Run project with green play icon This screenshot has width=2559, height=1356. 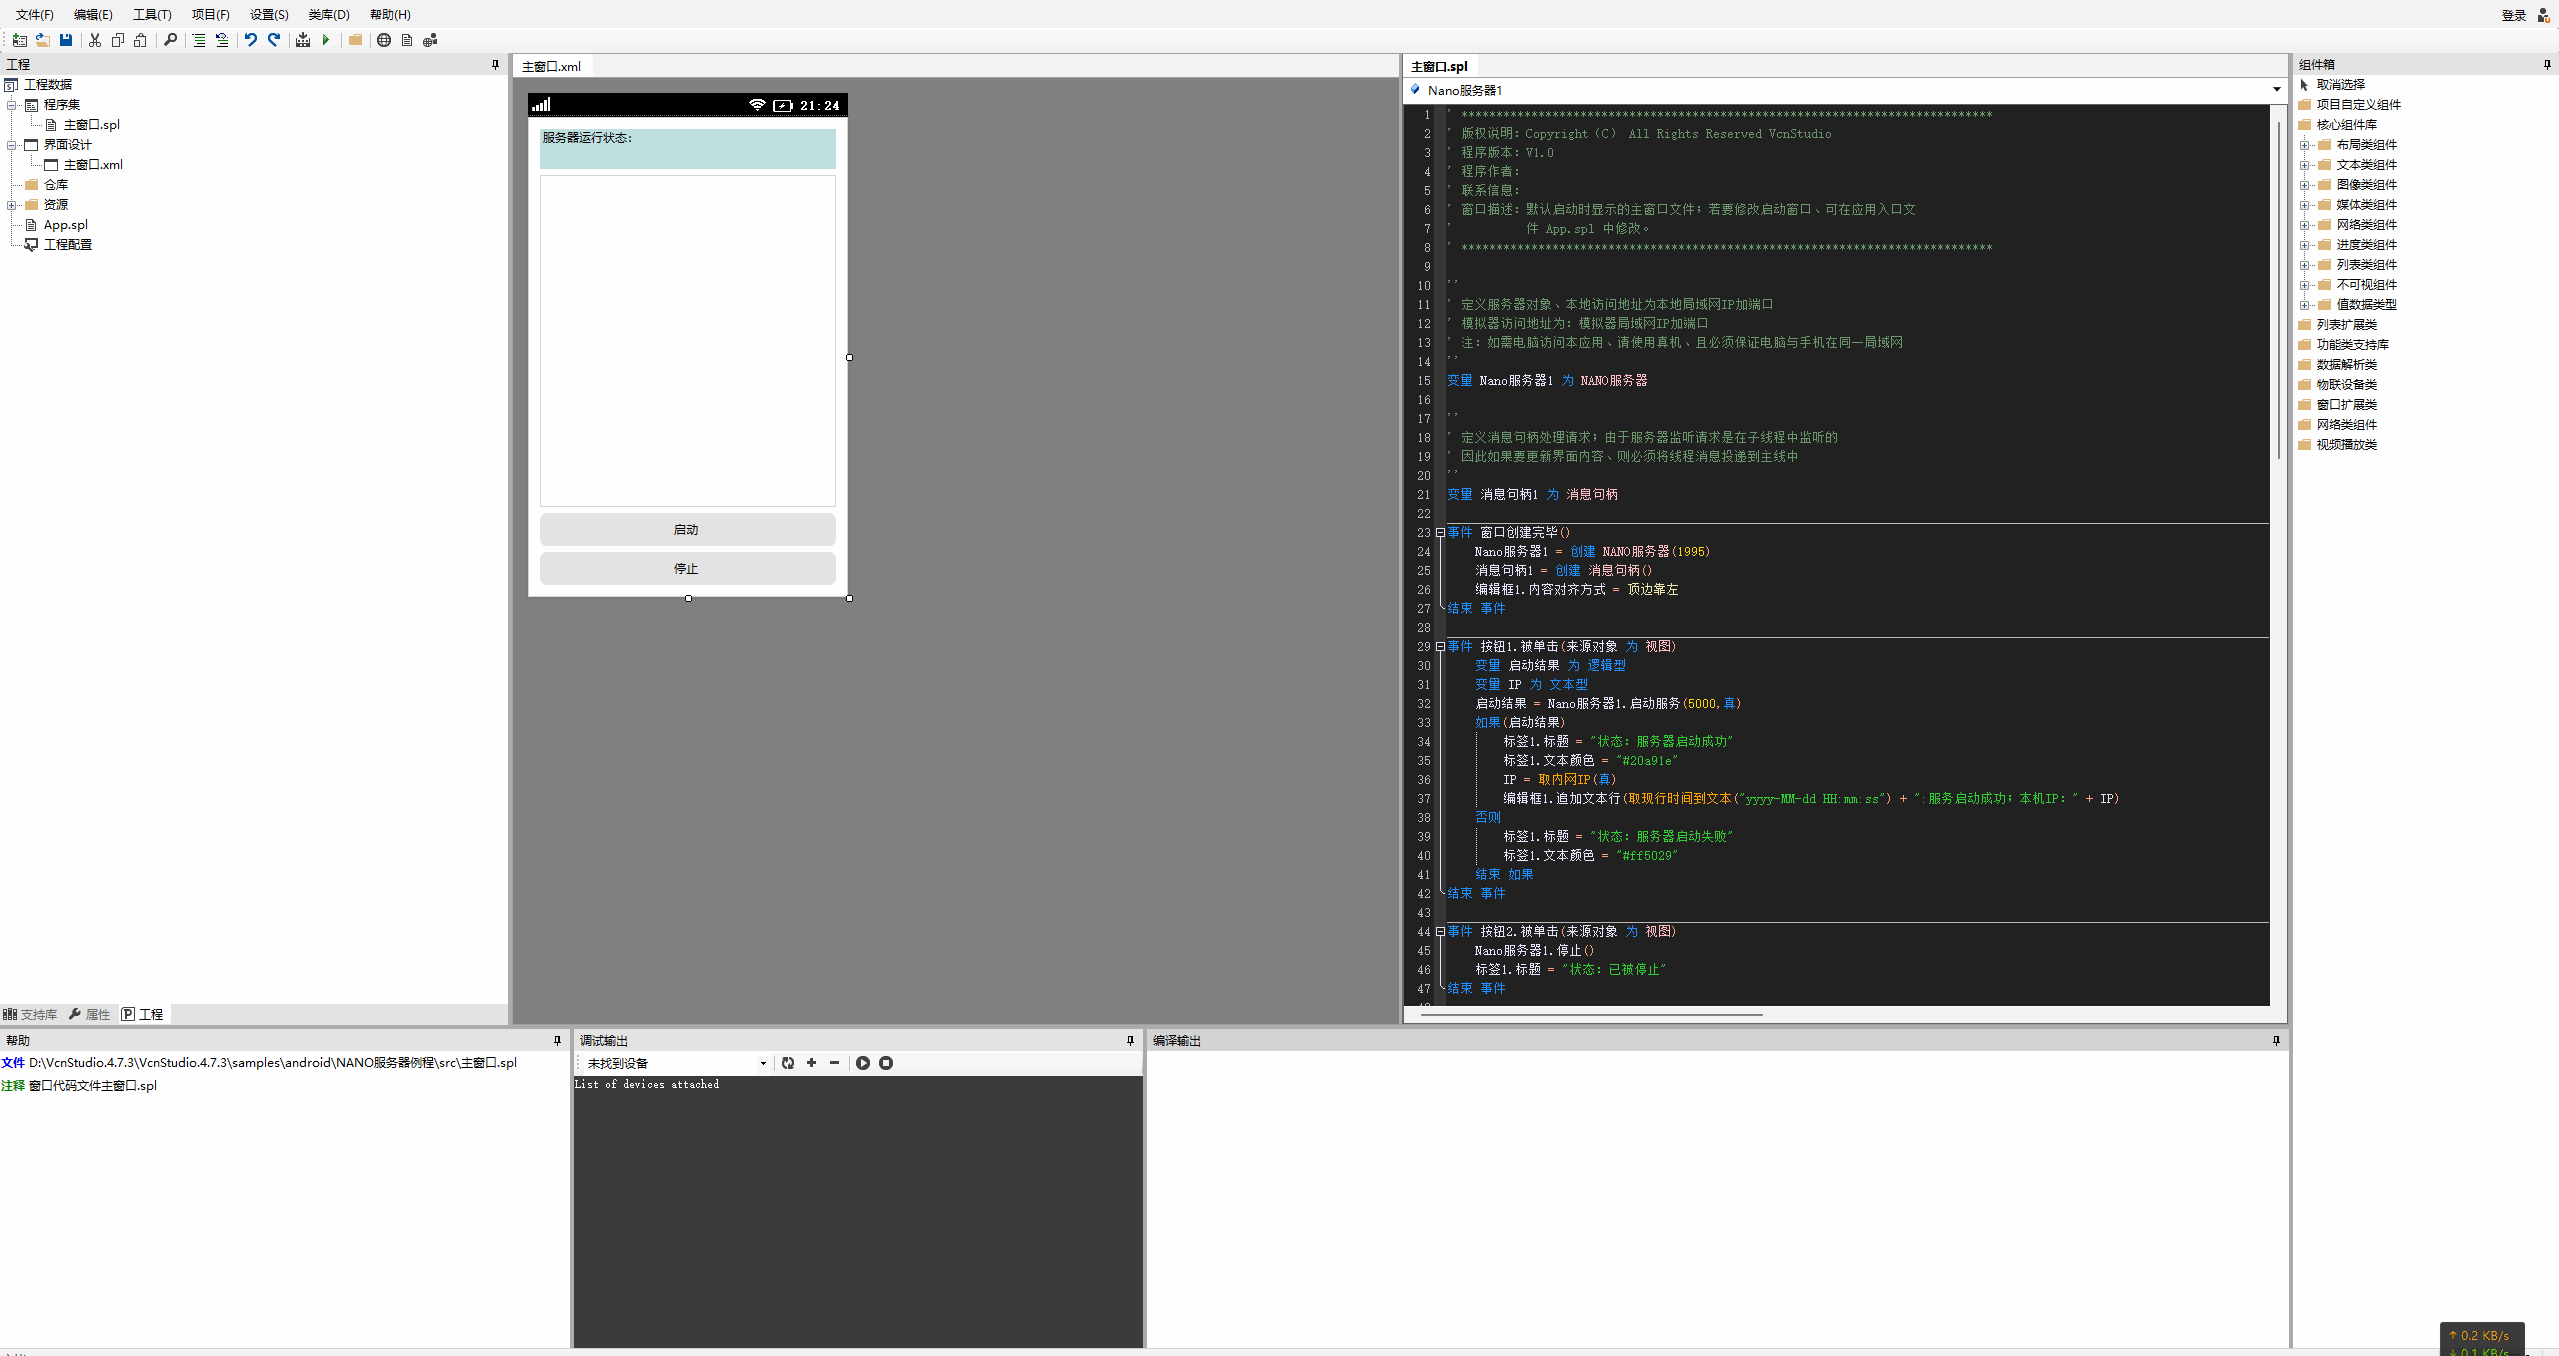click(x=326, y=40)
